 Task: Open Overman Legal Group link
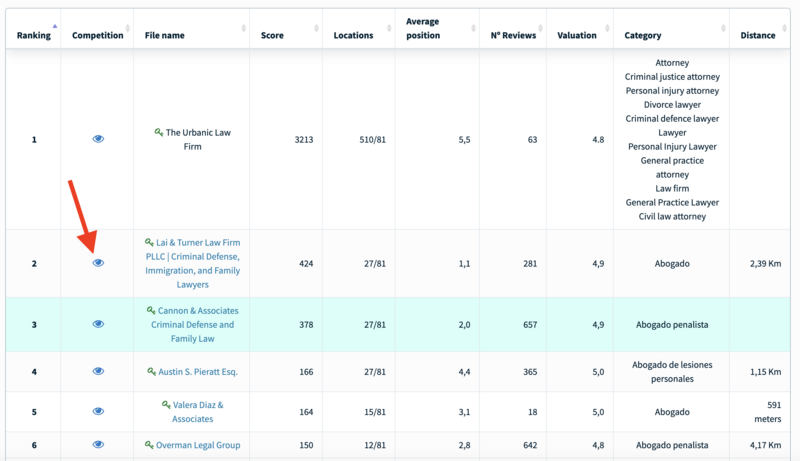pyautogui.click(x=198, y=445)
